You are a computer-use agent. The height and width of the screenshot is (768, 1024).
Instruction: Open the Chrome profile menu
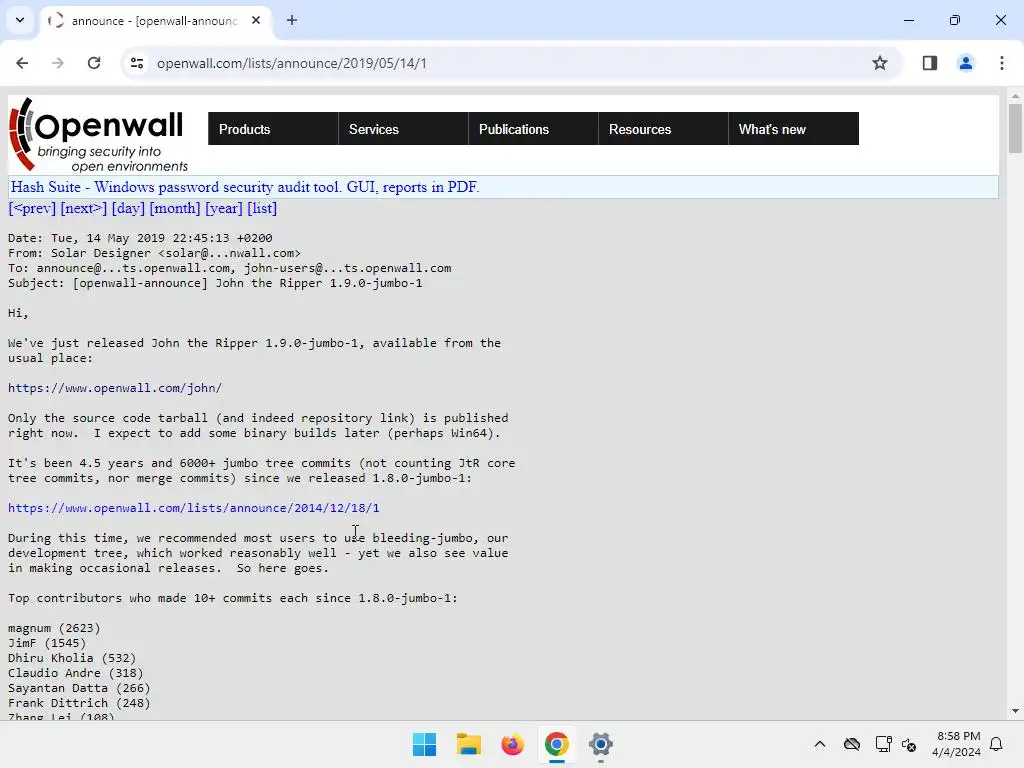click(965, 63)
